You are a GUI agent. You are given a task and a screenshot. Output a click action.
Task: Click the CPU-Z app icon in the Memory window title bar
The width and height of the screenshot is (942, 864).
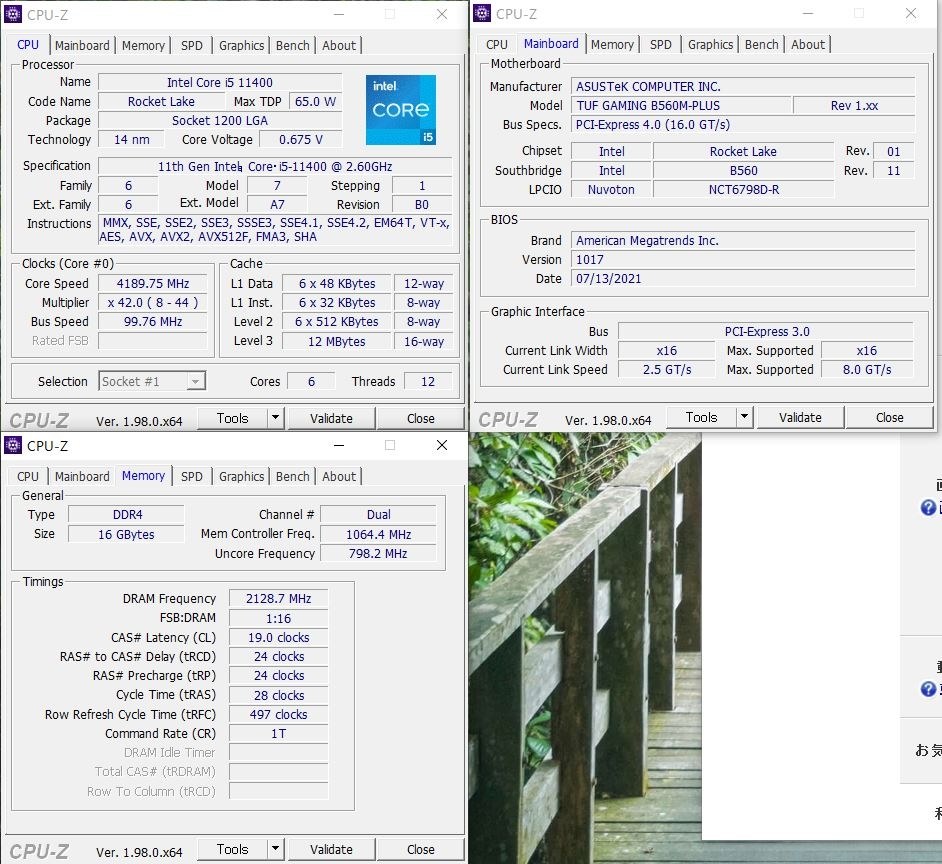point(13,445)
